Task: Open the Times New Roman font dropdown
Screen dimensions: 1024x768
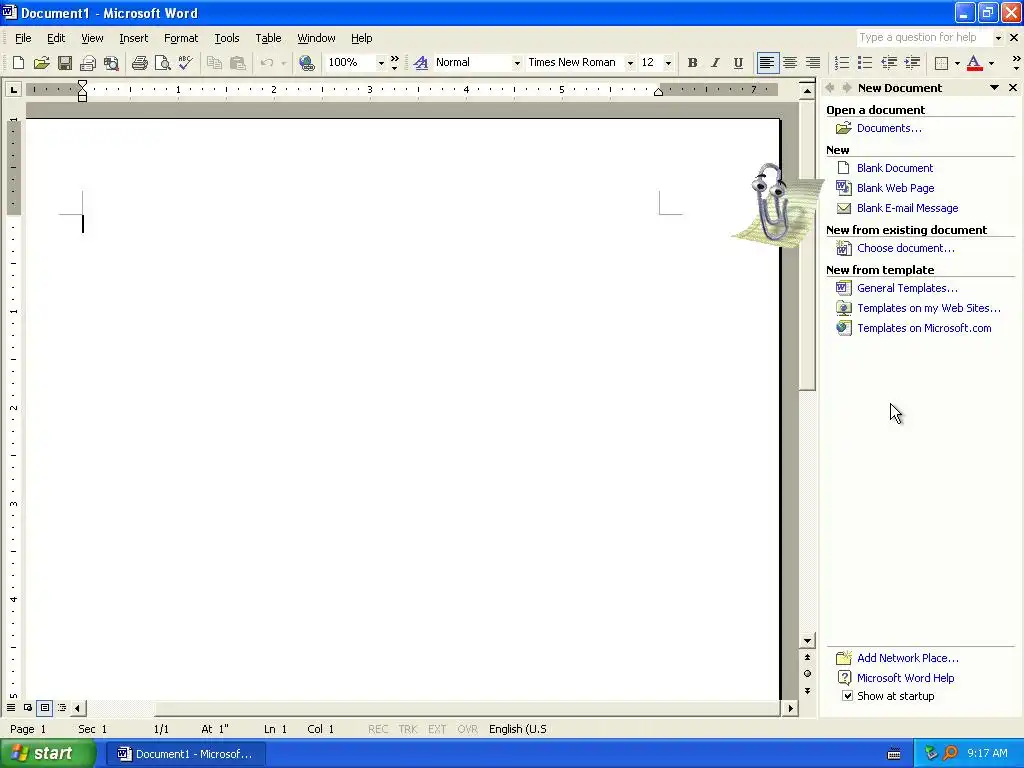Action: (630, 63)
